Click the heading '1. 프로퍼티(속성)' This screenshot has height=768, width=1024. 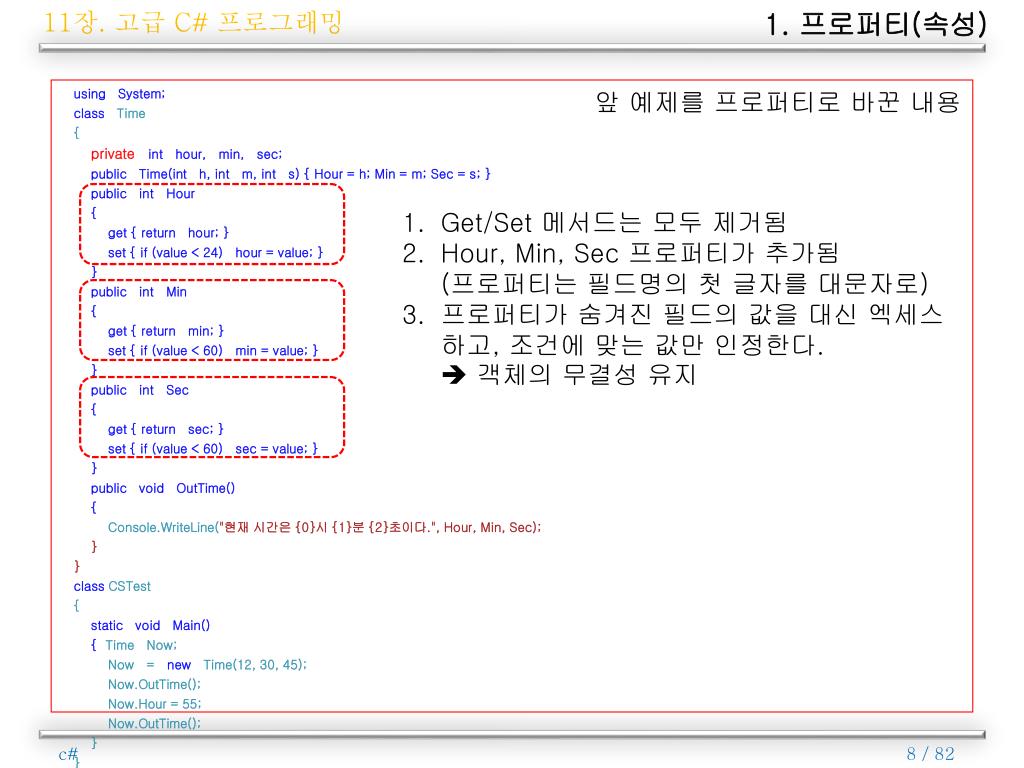(876, 25)
